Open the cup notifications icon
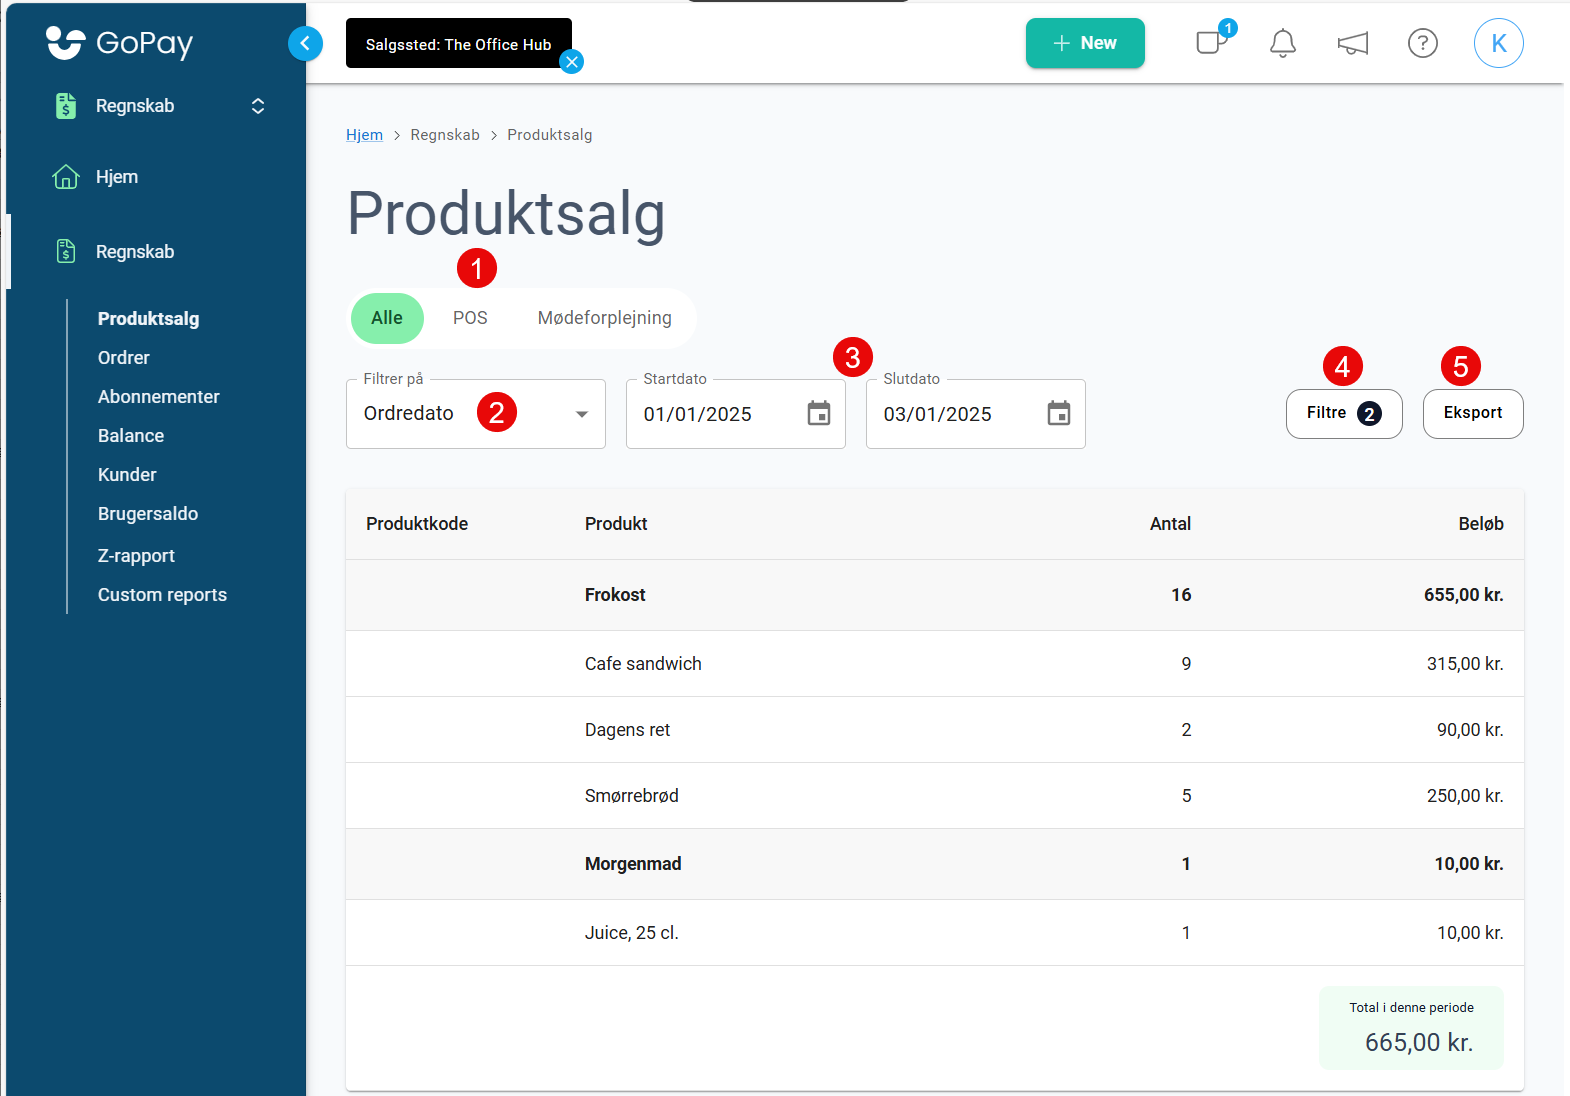 coord(1212,43)
